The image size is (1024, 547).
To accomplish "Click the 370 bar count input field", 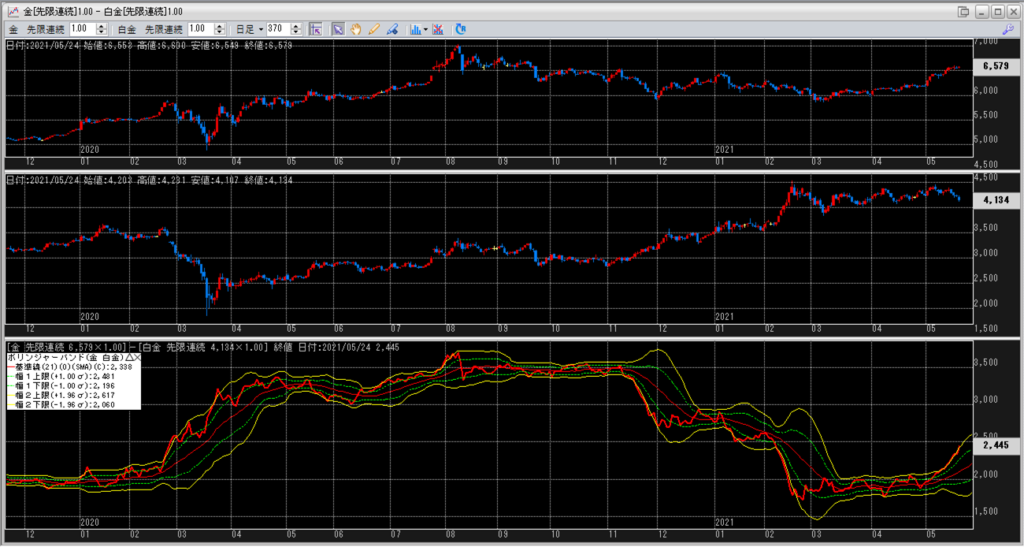I will [x=279, y=29].
